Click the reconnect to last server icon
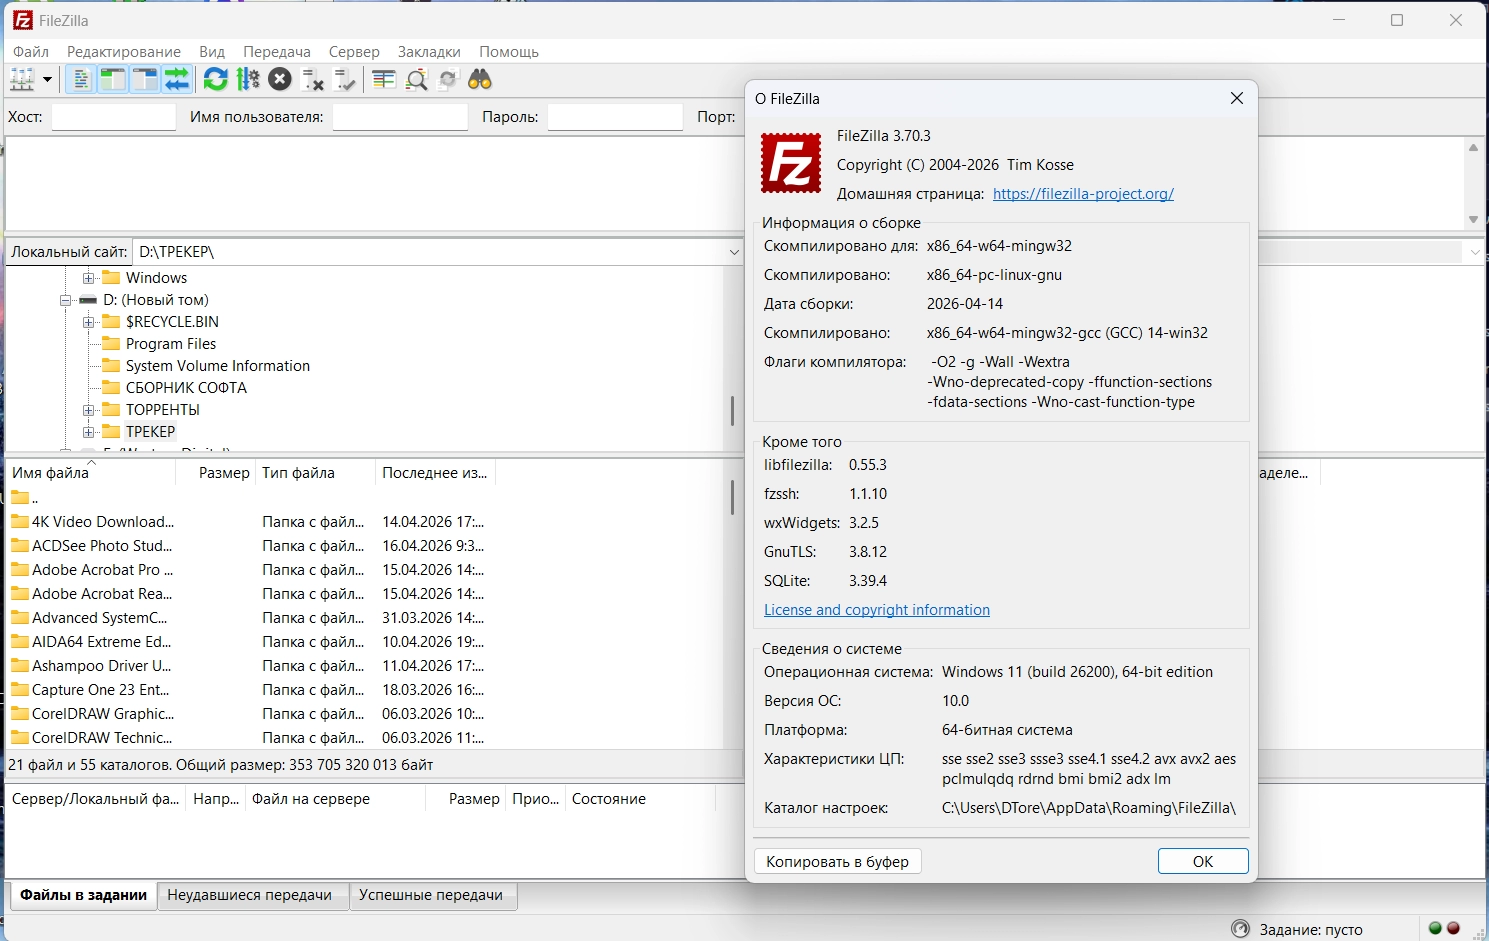The width and height of the screenshot is (1489, 941). (x=345, y=80)
